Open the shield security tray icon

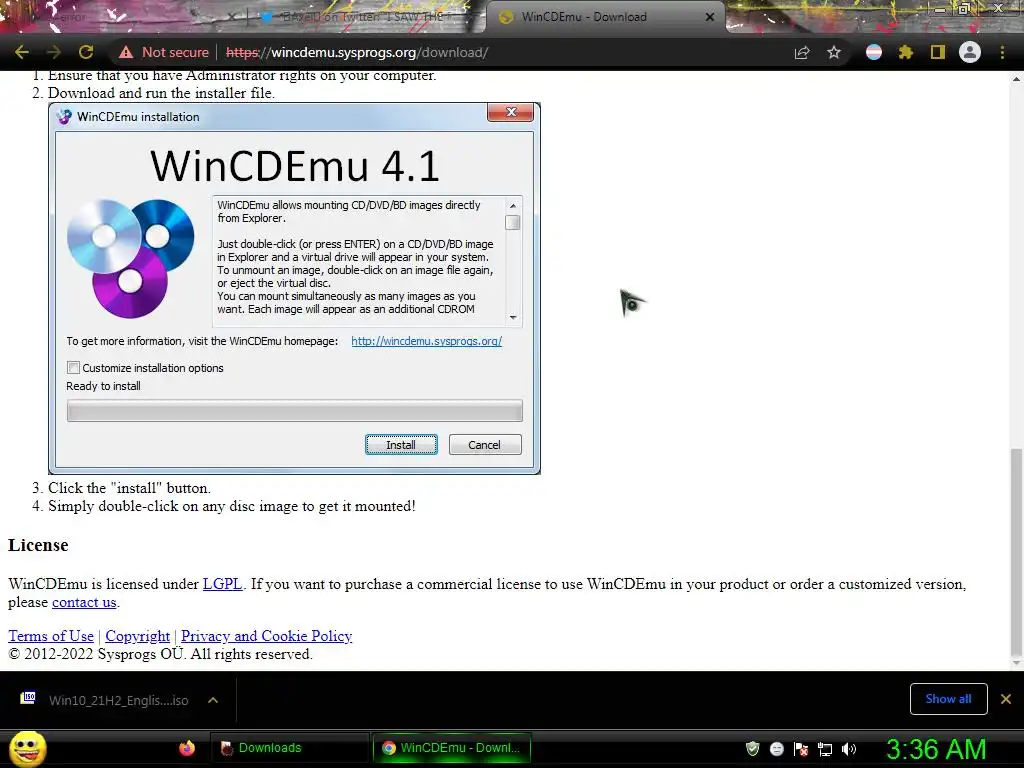pyautogui.click(x=752, y=748)
